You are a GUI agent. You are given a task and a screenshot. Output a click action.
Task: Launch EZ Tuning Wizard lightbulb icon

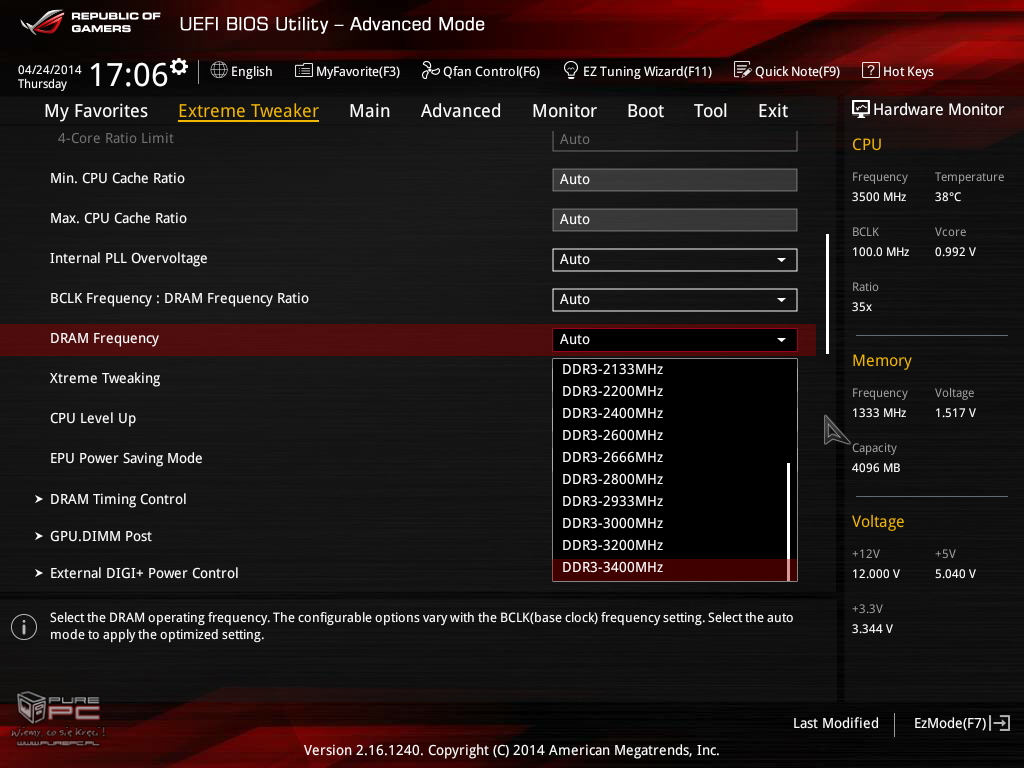tap(571, 71)
